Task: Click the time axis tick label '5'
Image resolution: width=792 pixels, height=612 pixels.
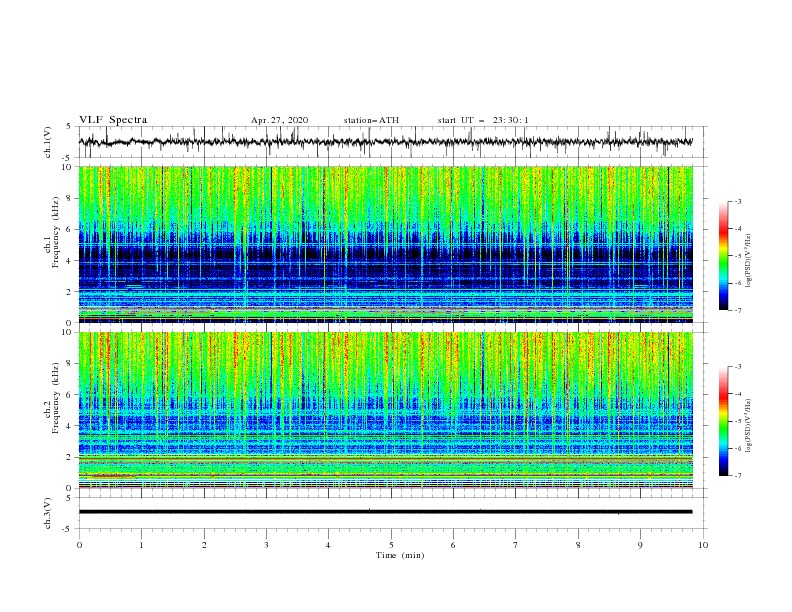Action: click(391, 545)
